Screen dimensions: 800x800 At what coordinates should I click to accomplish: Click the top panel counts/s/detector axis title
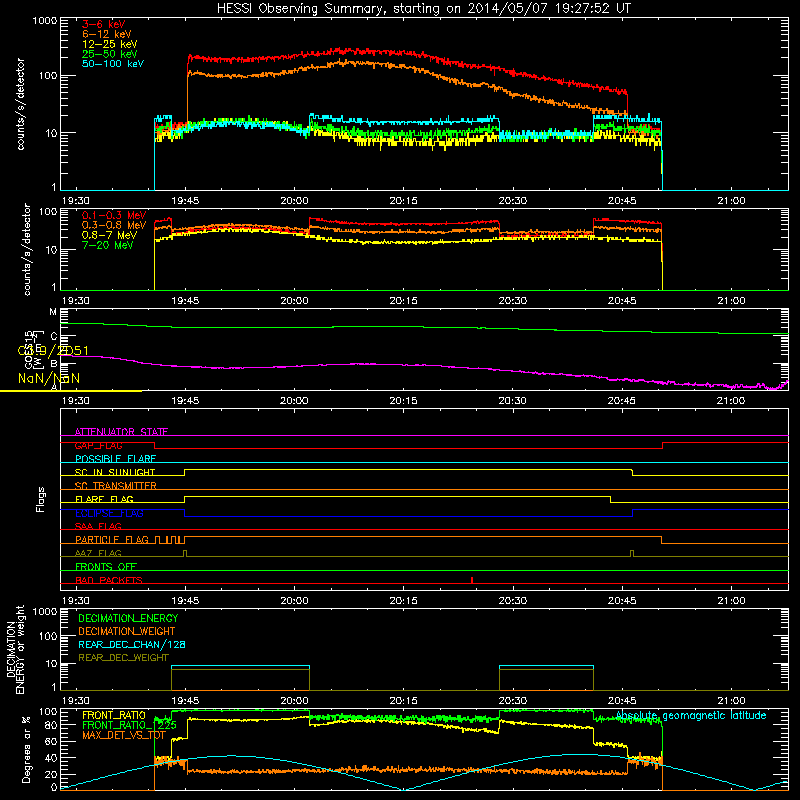coord(21,104)
